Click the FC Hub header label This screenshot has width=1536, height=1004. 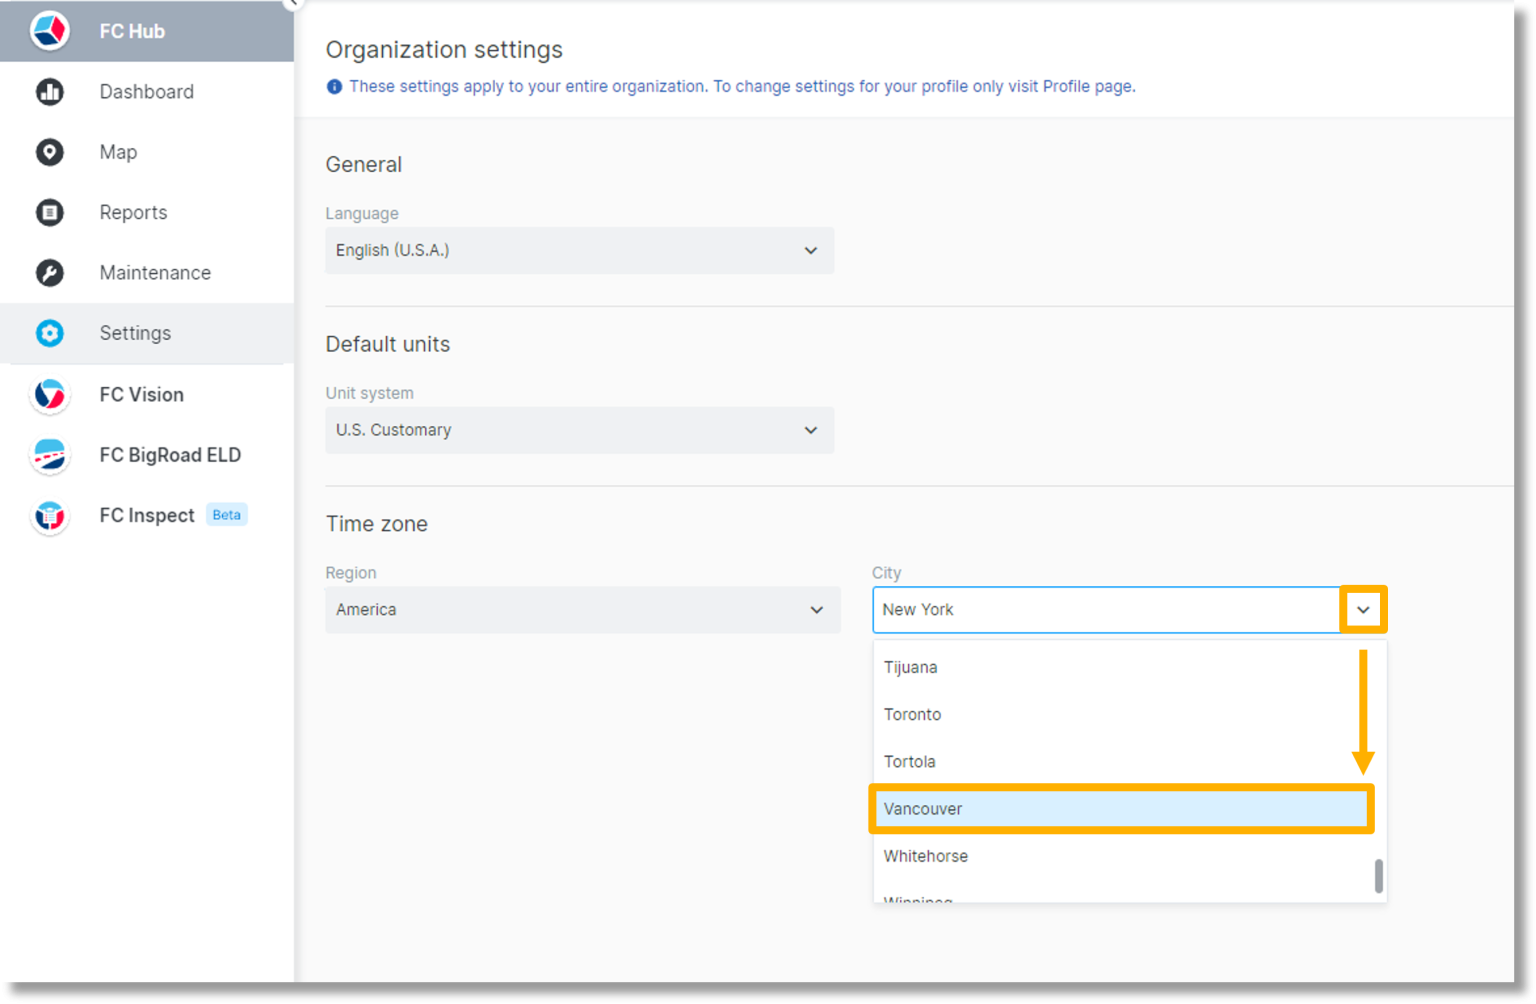point(132,31)
